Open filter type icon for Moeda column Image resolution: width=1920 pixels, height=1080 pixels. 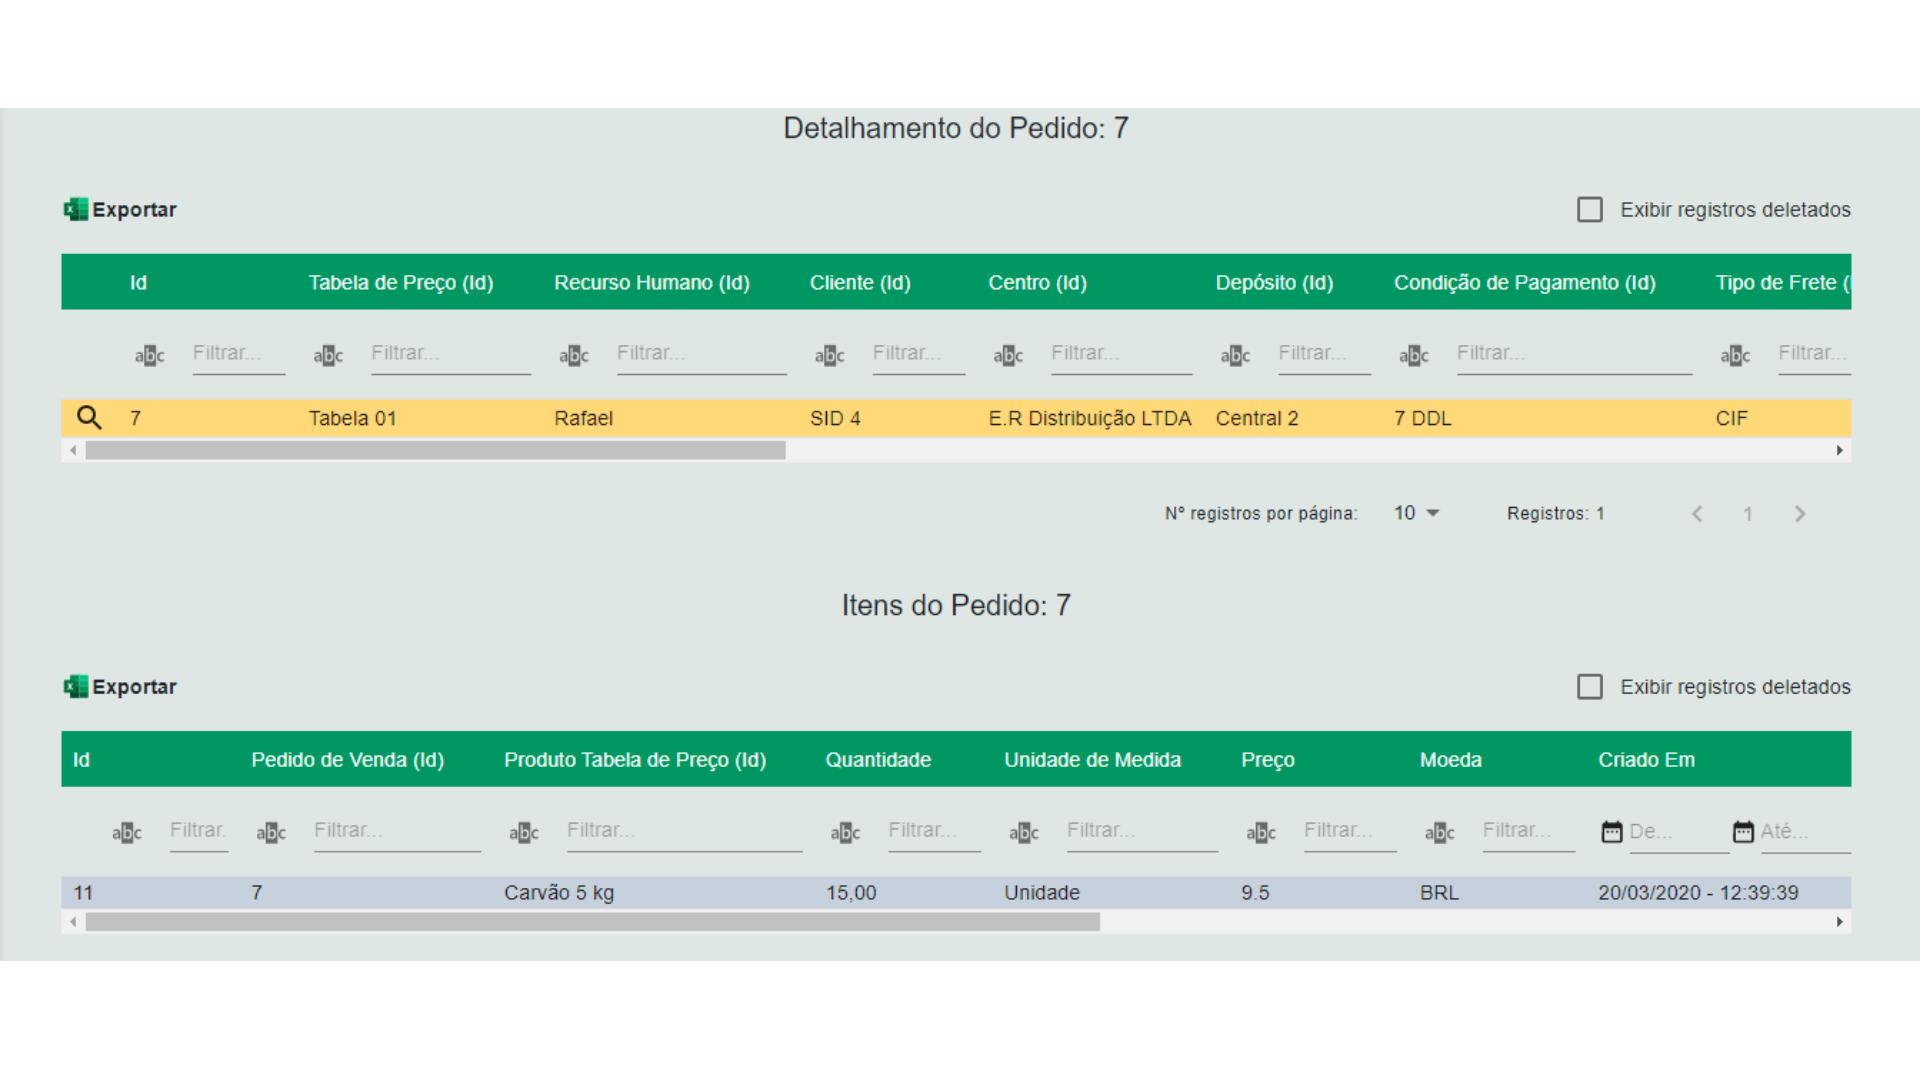pyautogui.click(x=1439, y=832)
